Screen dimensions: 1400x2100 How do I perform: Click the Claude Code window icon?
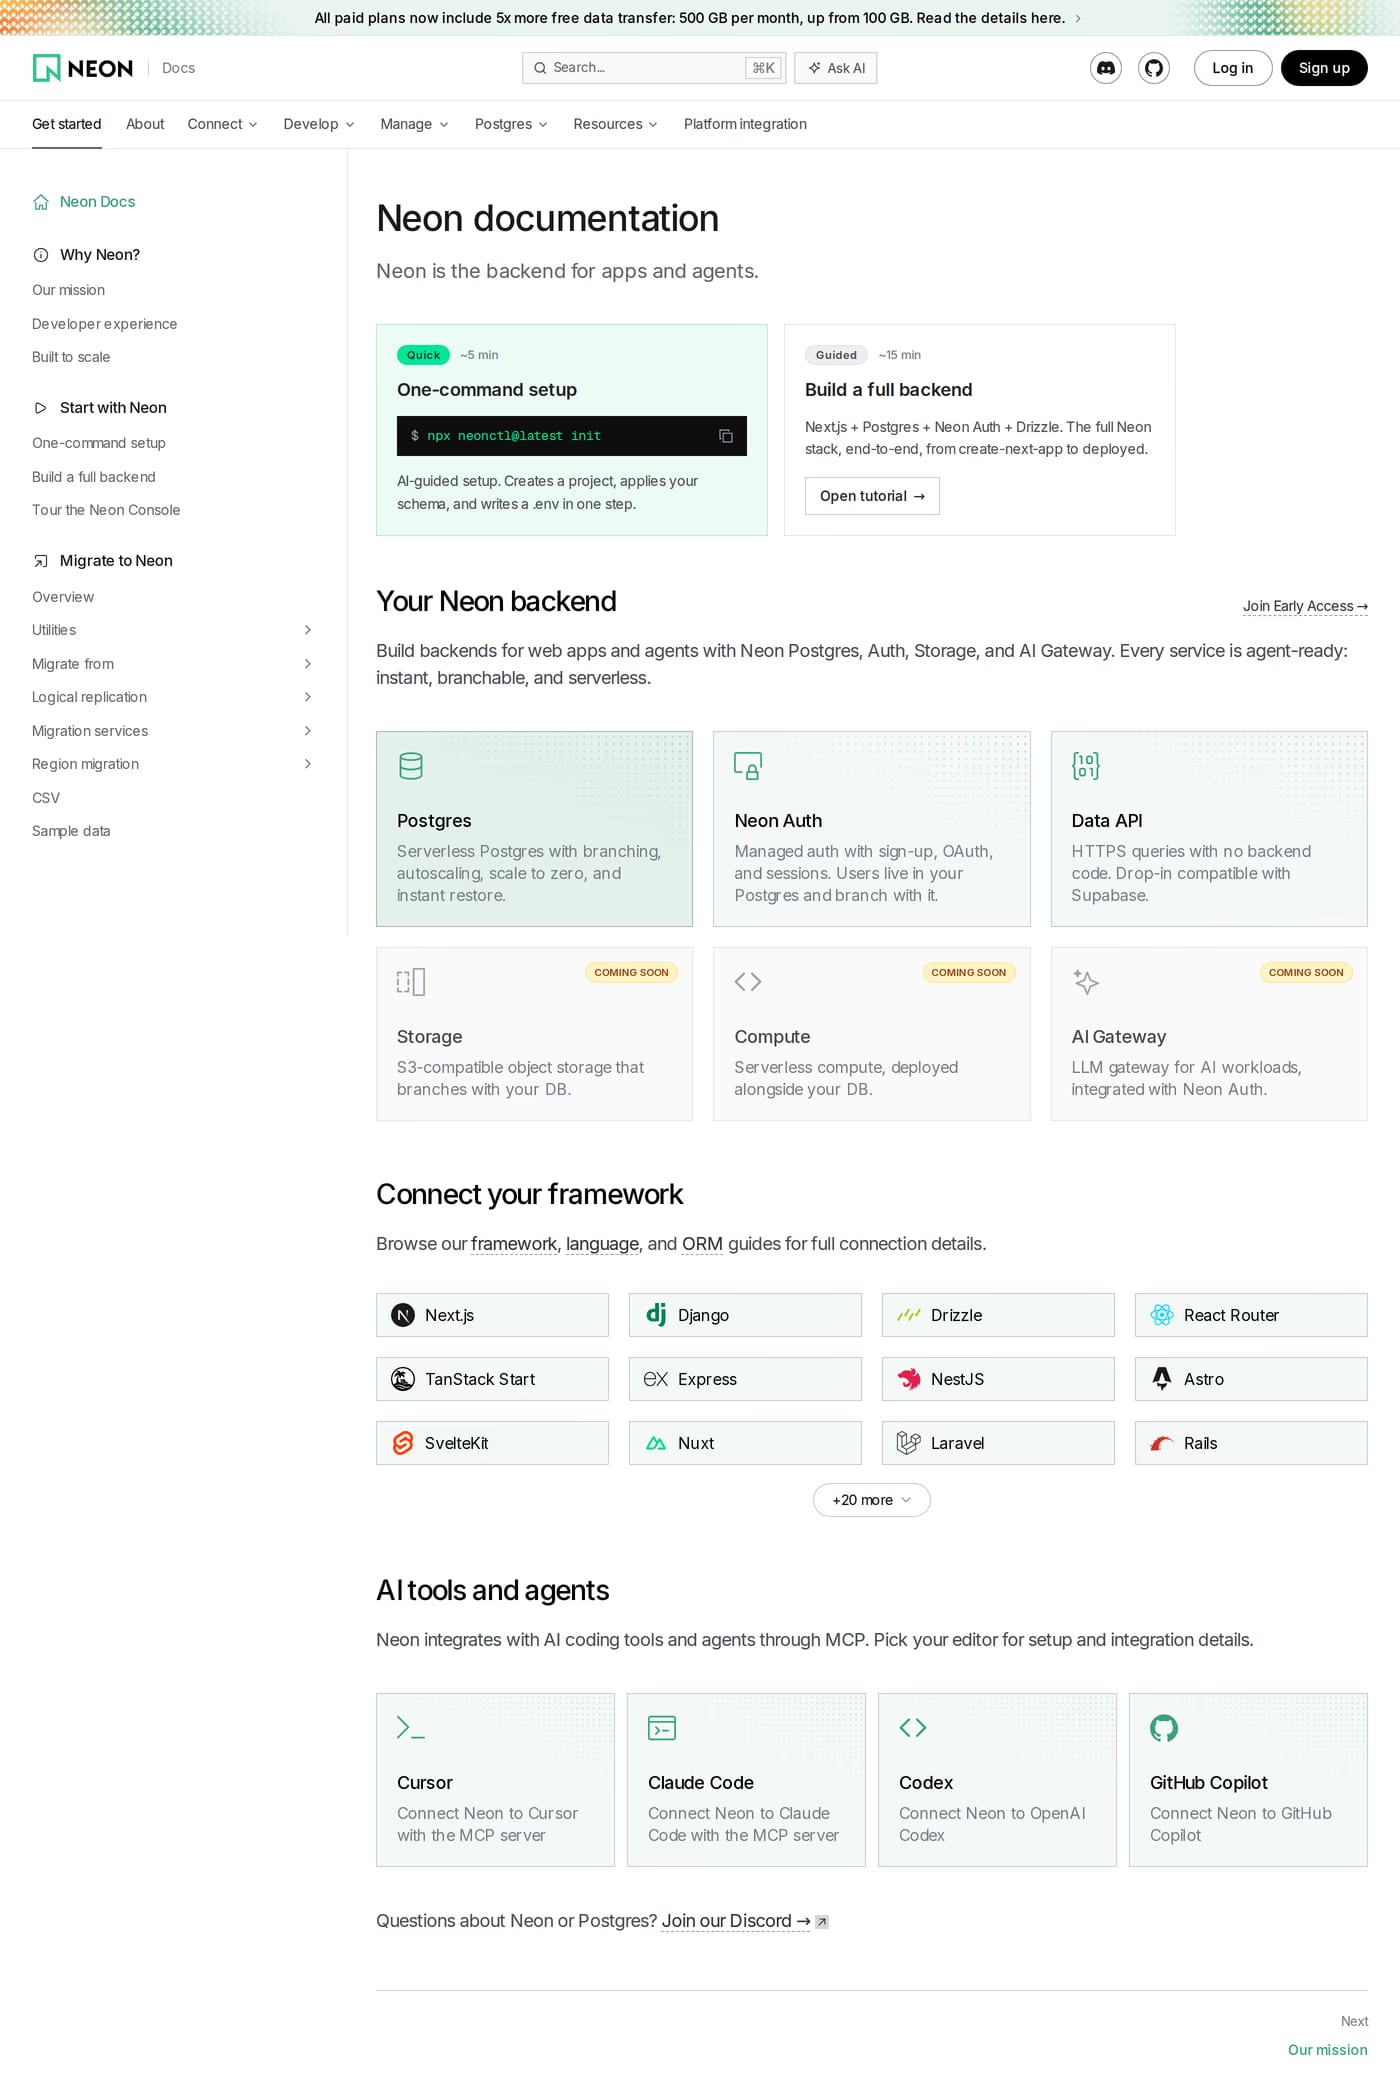[662, 1728]
